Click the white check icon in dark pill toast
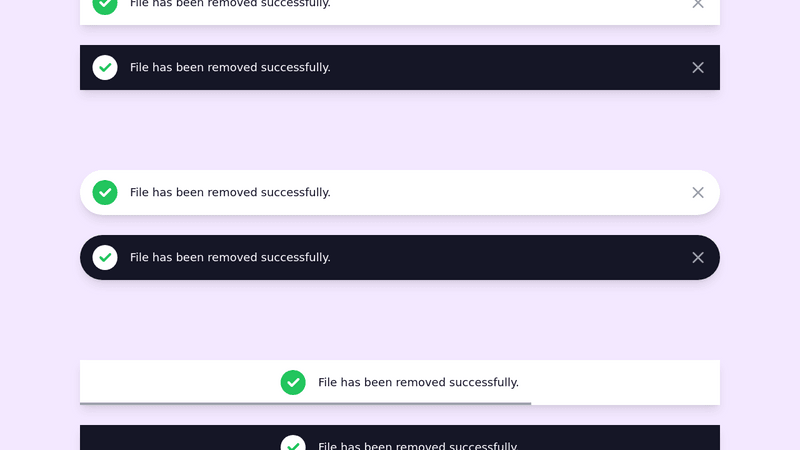This screenshot has width=800, height=450. pyautogui.click(x=105, y=258)
